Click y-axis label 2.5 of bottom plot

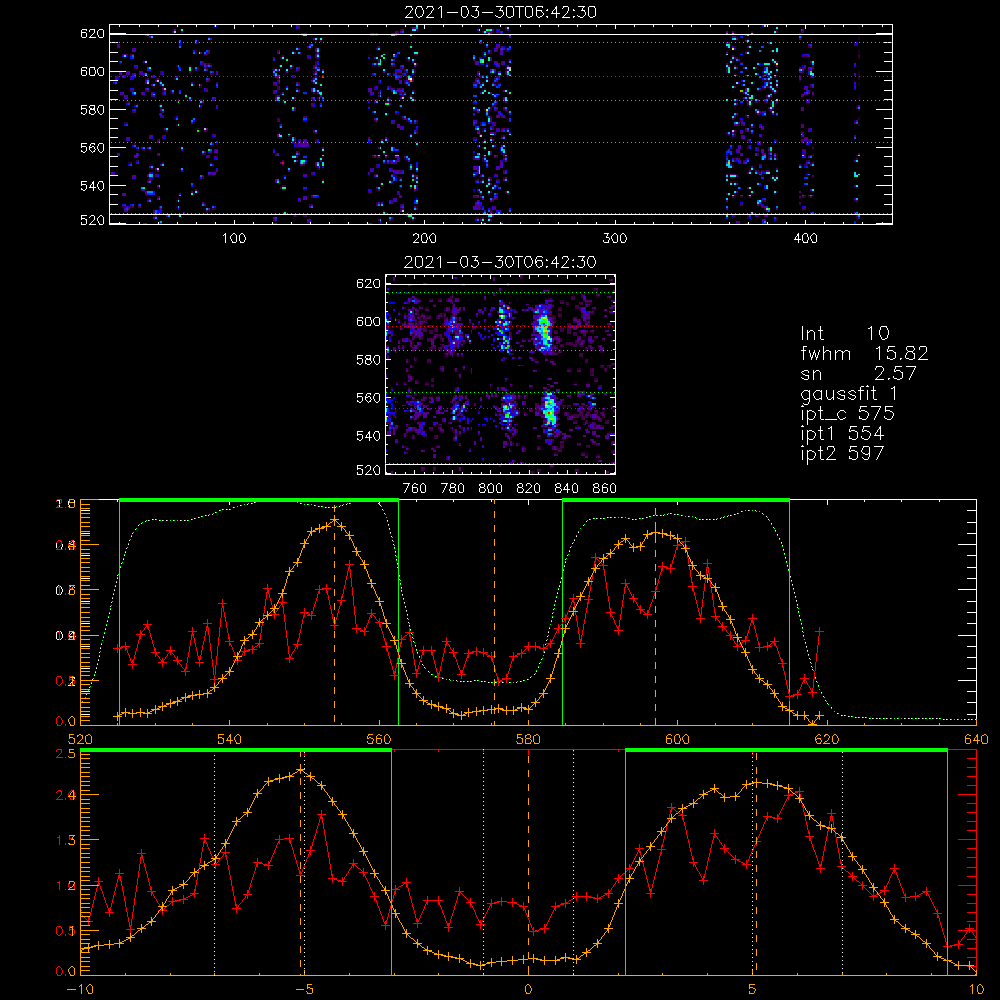[66, 754]
